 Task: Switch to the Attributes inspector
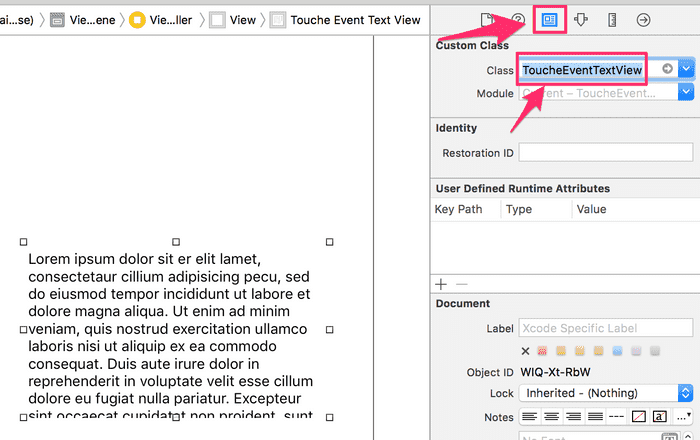pos(580,19)
